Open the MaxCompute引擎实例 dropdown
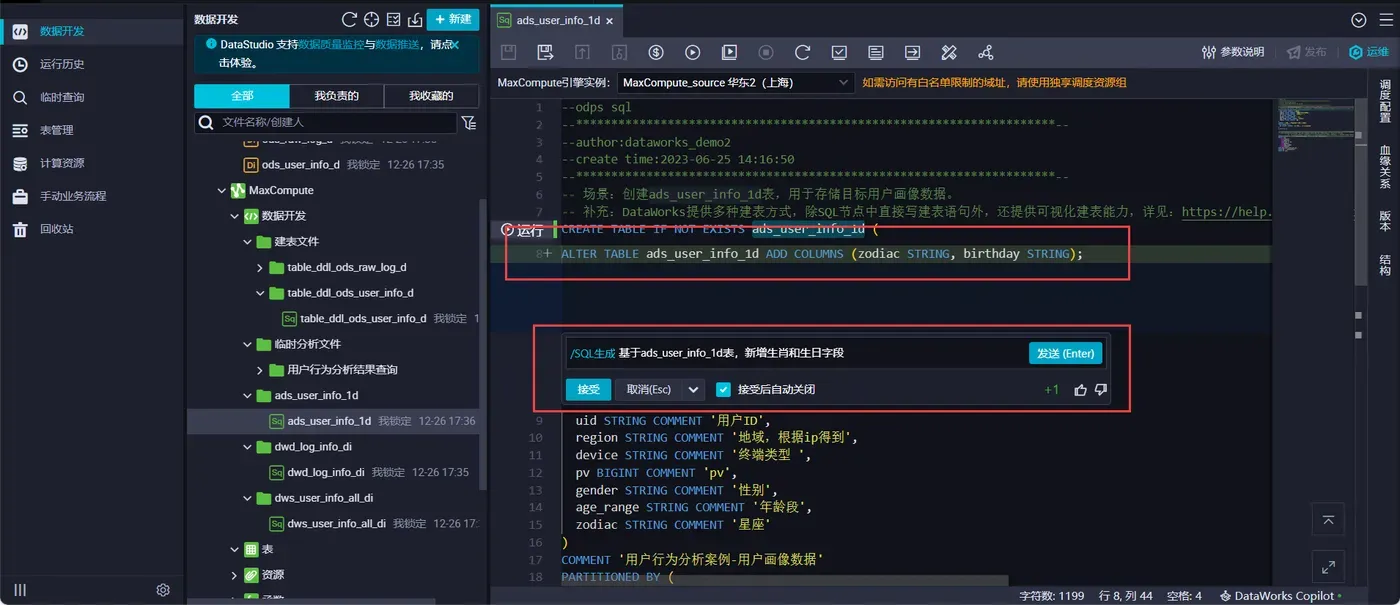This screenshot has height=605, width=1400. point(735,82)
